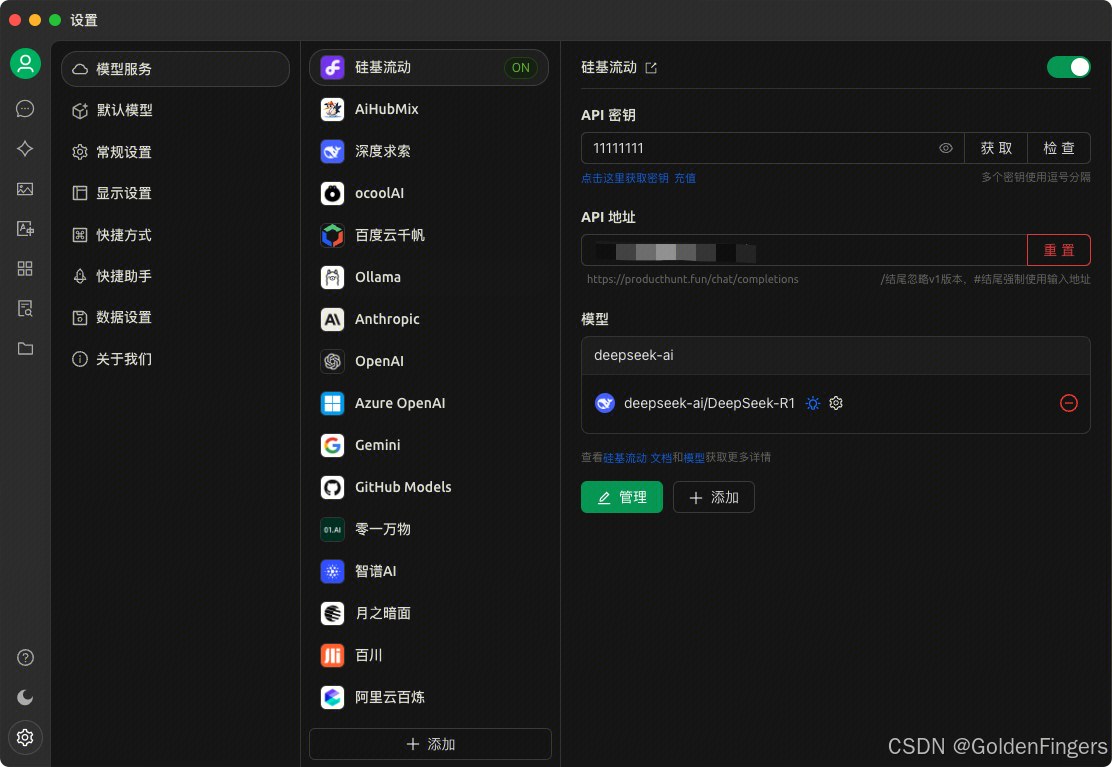Open 默认模型 settings section

(175, 110)
